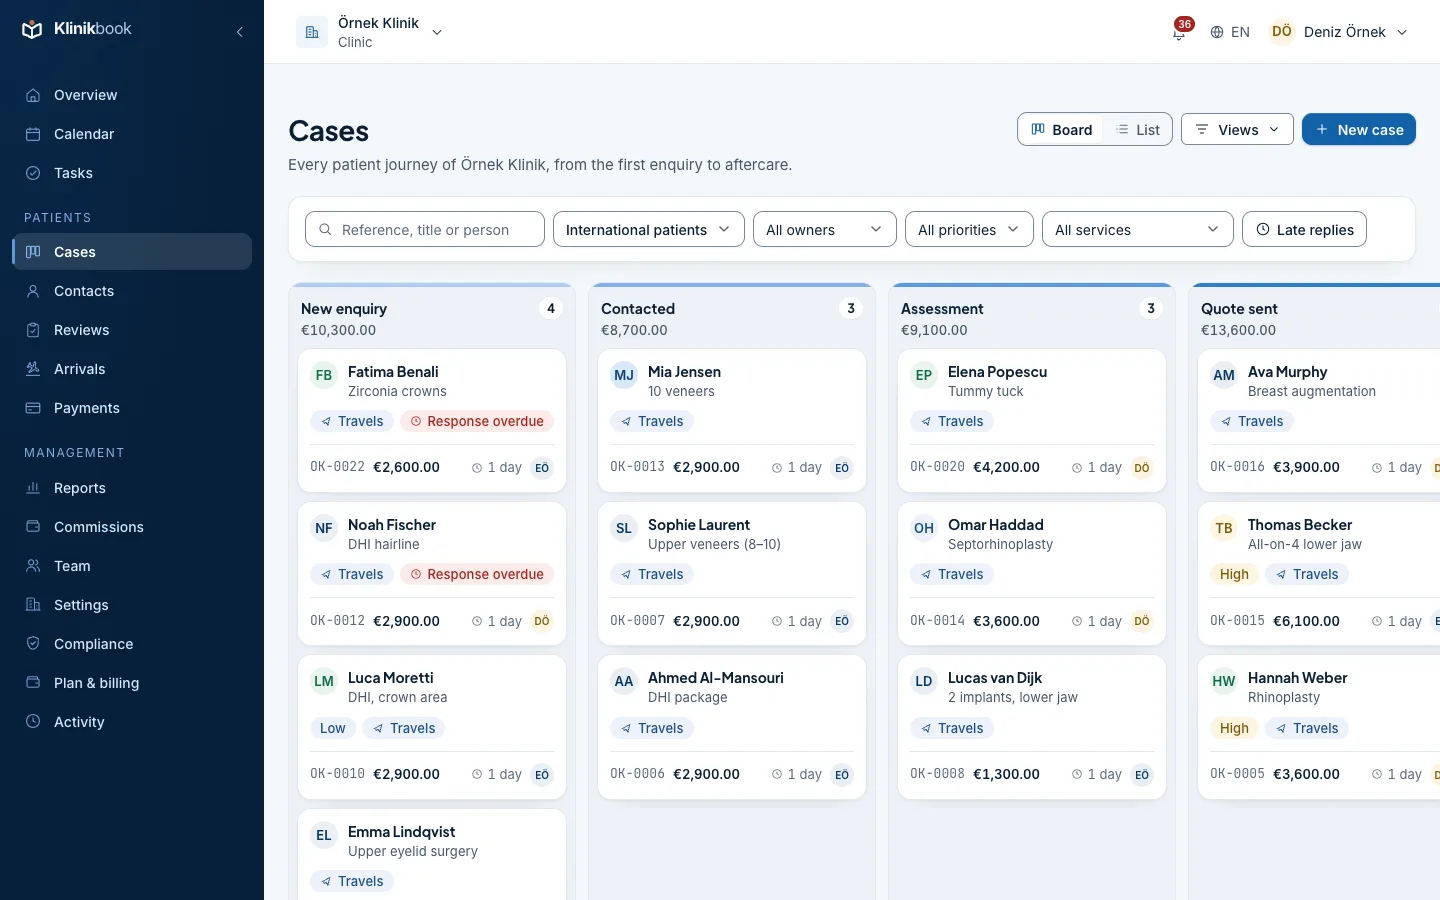
Task: Click Omar Haddad's OH avatar
Action: point(924,529)
